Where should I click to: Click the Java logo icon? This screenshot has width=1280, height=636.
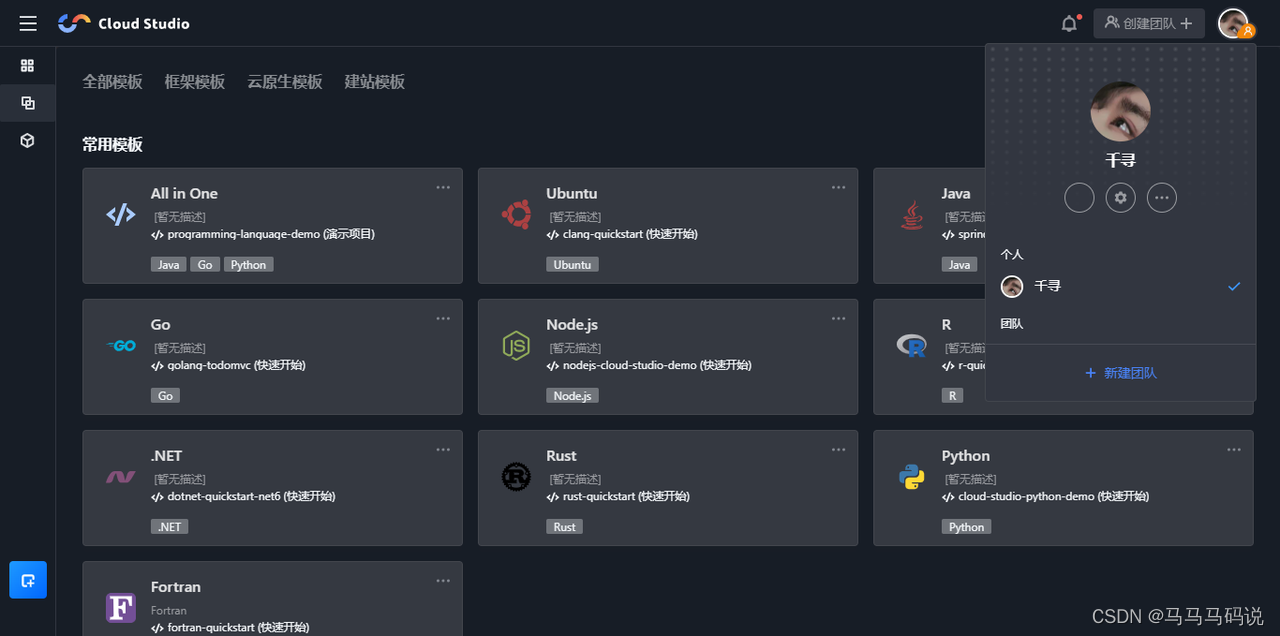[911, 214]
